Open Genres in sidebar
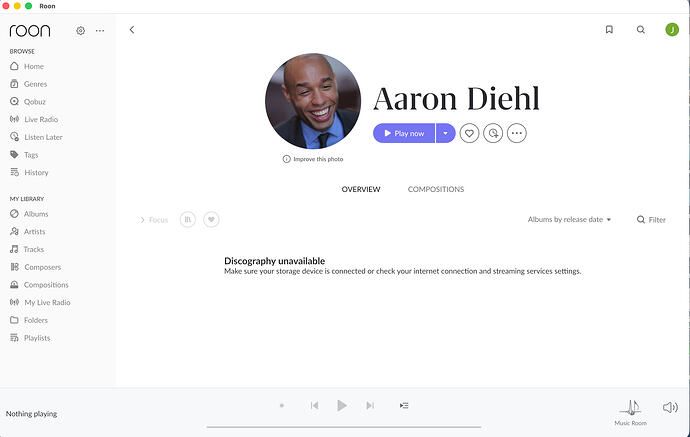 [29, 84]
